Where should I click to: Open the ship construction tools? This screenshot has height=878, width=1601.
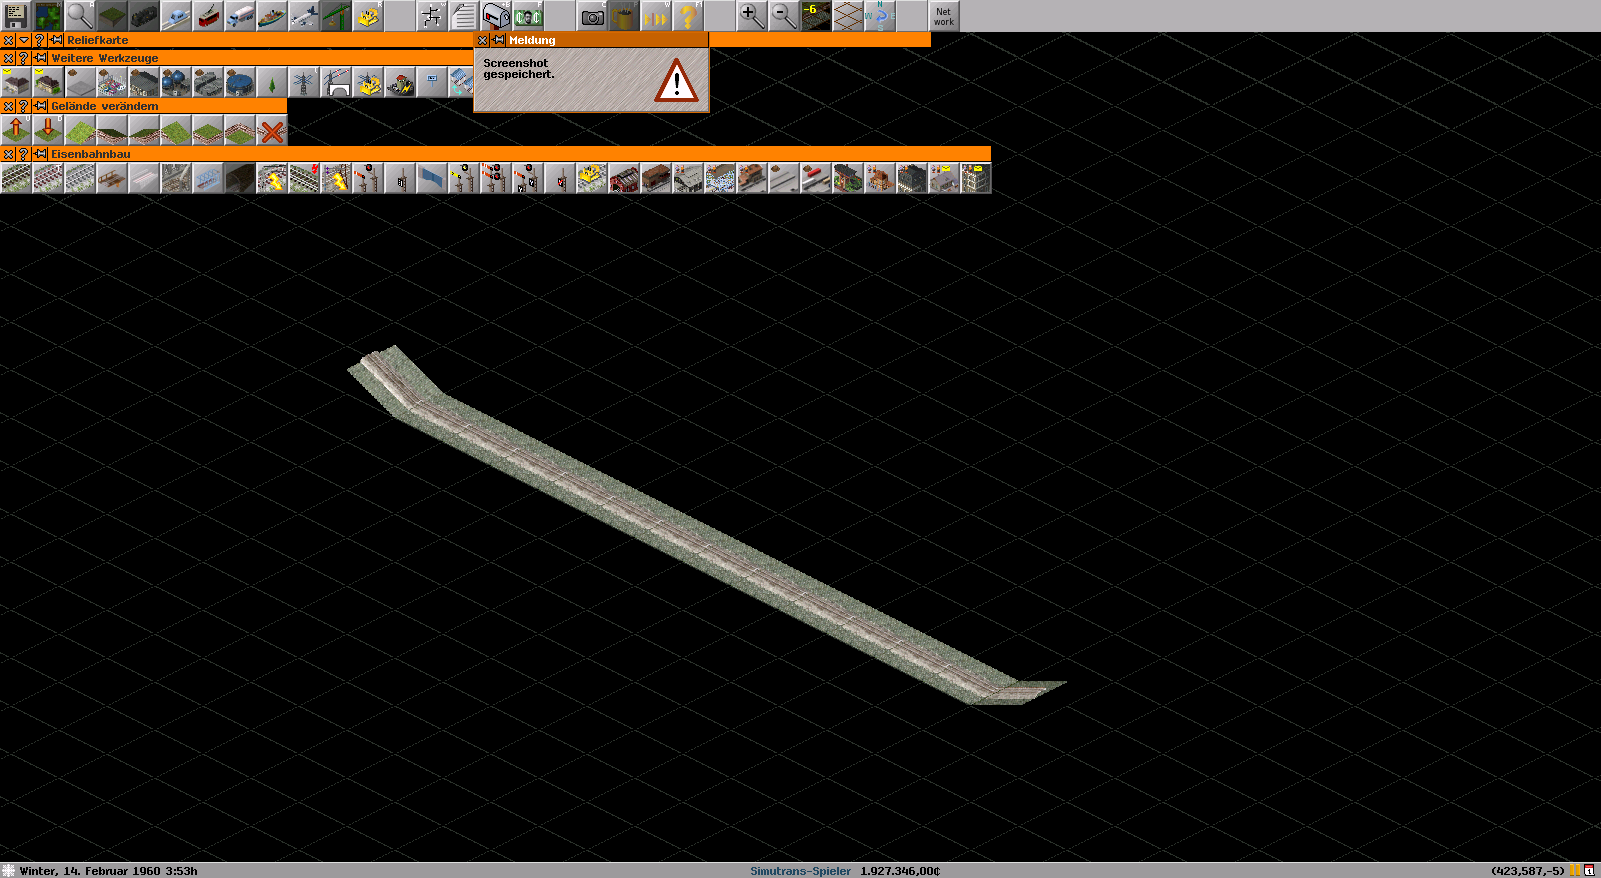click(271, 15)
